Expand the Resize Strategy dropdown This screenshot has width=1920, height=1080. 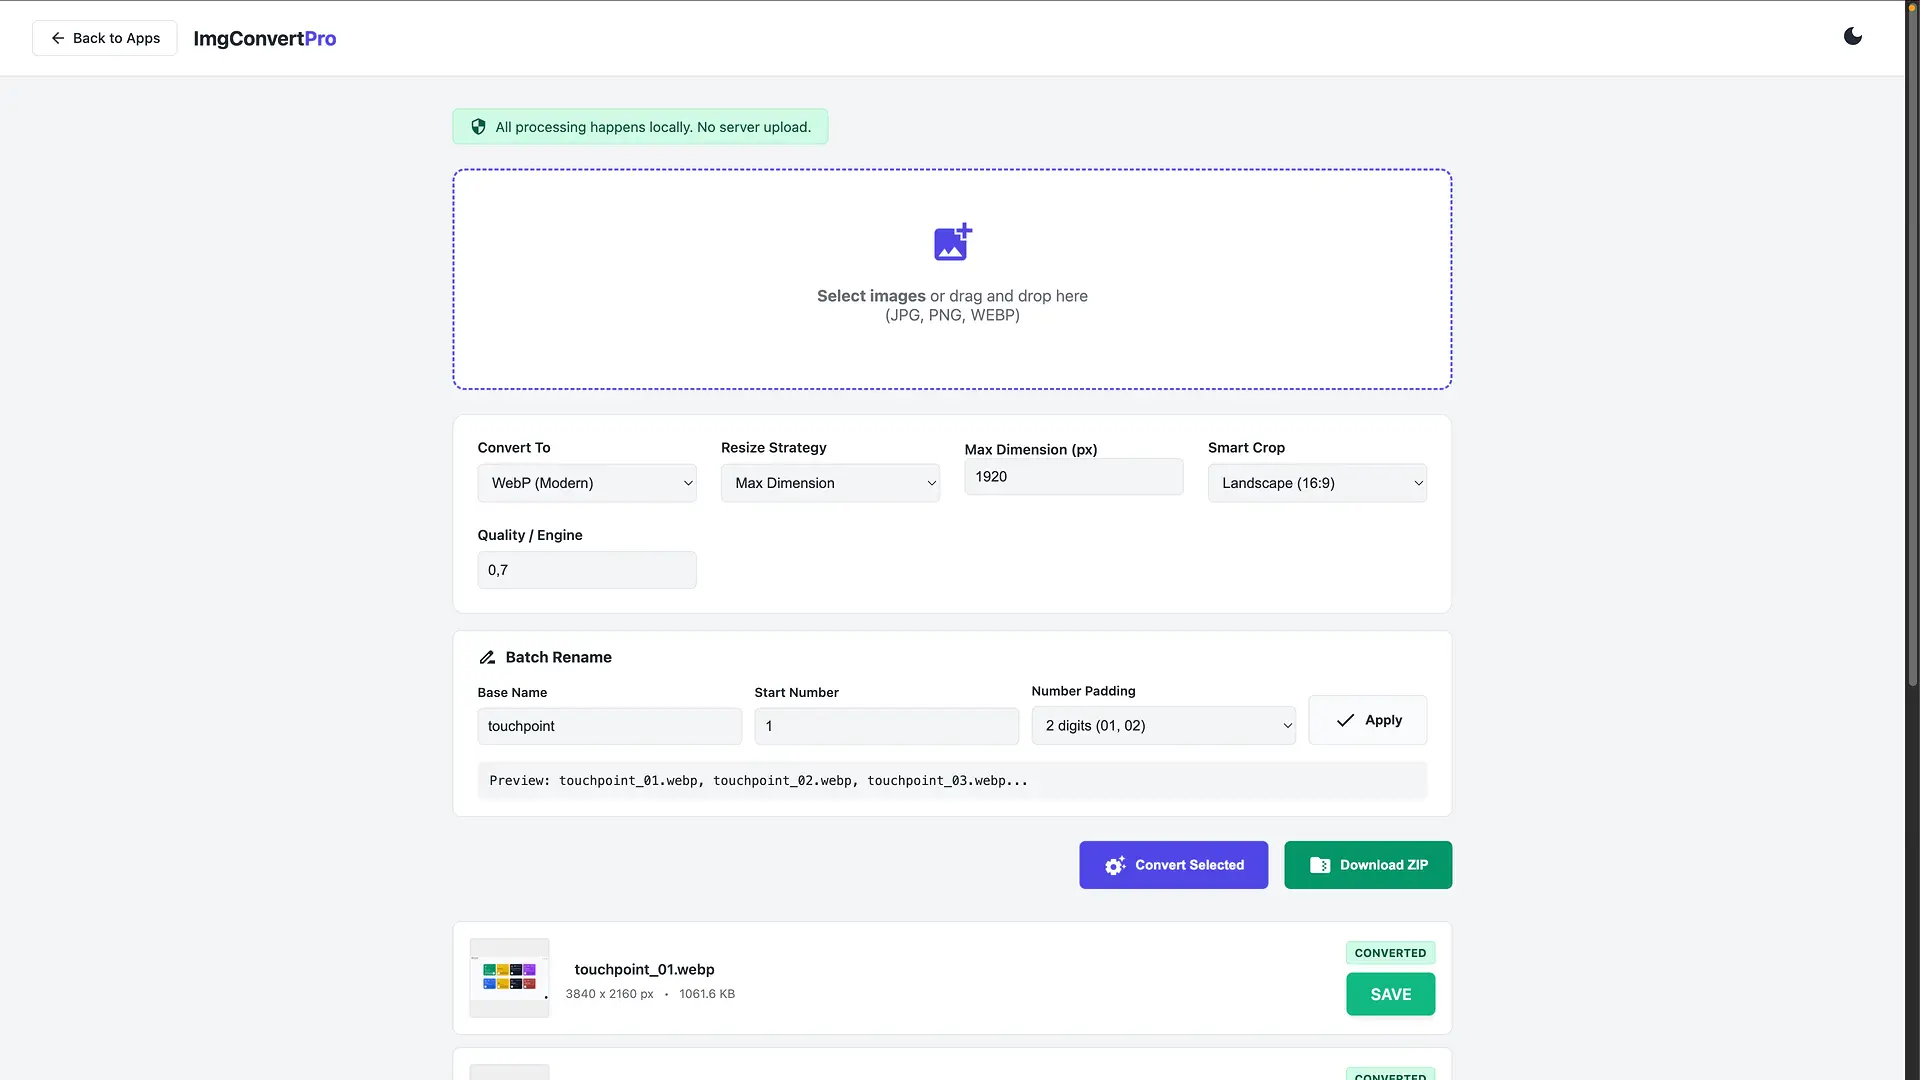(x=829, y=483)
